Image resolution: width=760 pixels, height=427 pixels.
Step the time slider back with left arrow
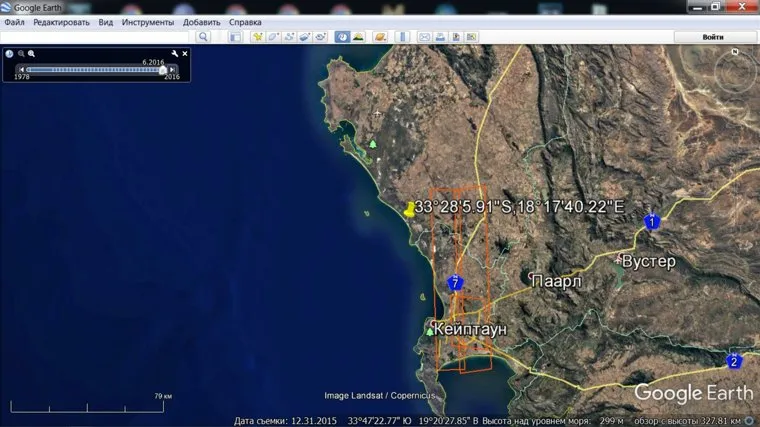[21, 69]
